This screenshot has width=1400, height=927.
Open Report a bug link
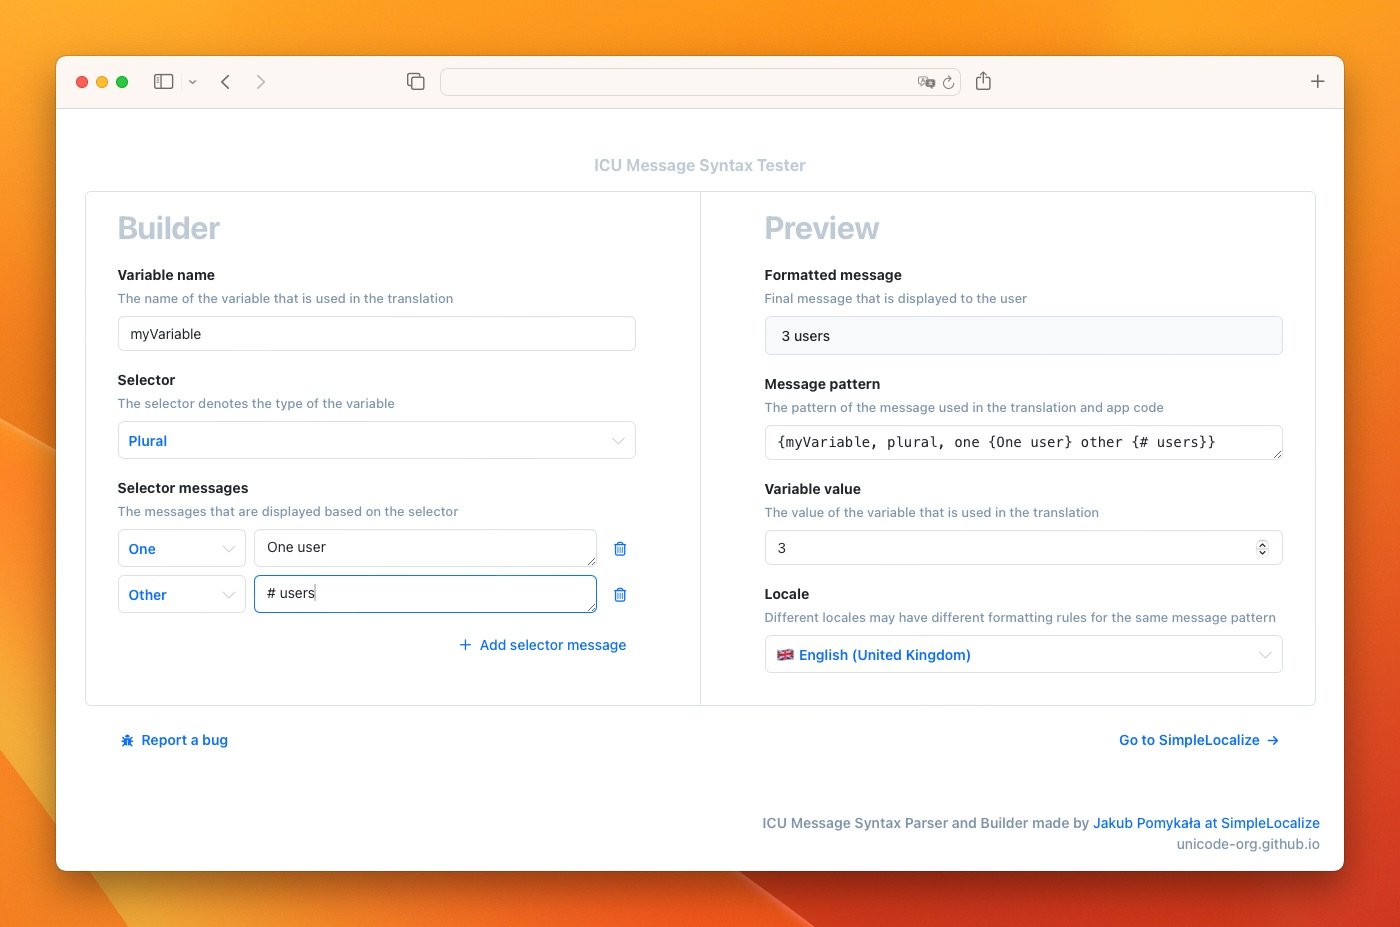(174, 740)
